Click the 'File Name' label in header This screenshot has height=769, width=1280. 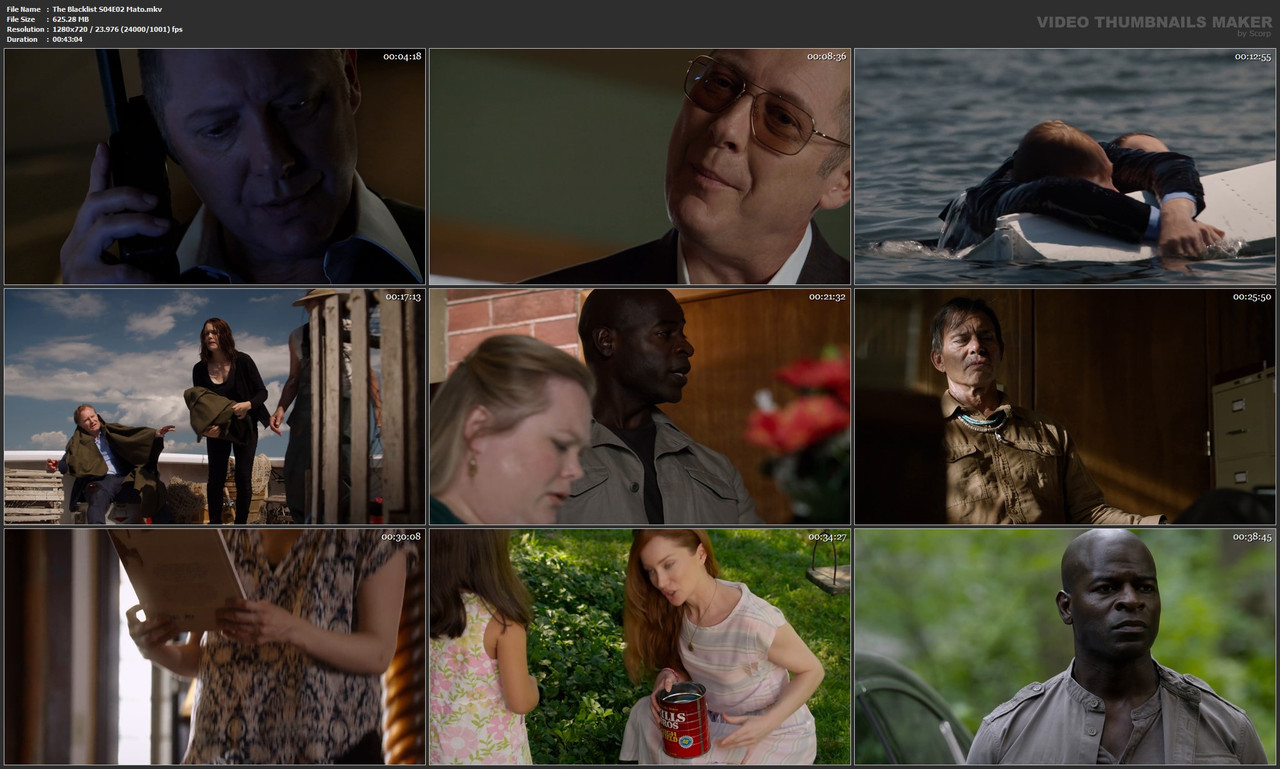(x=23, y=9)
